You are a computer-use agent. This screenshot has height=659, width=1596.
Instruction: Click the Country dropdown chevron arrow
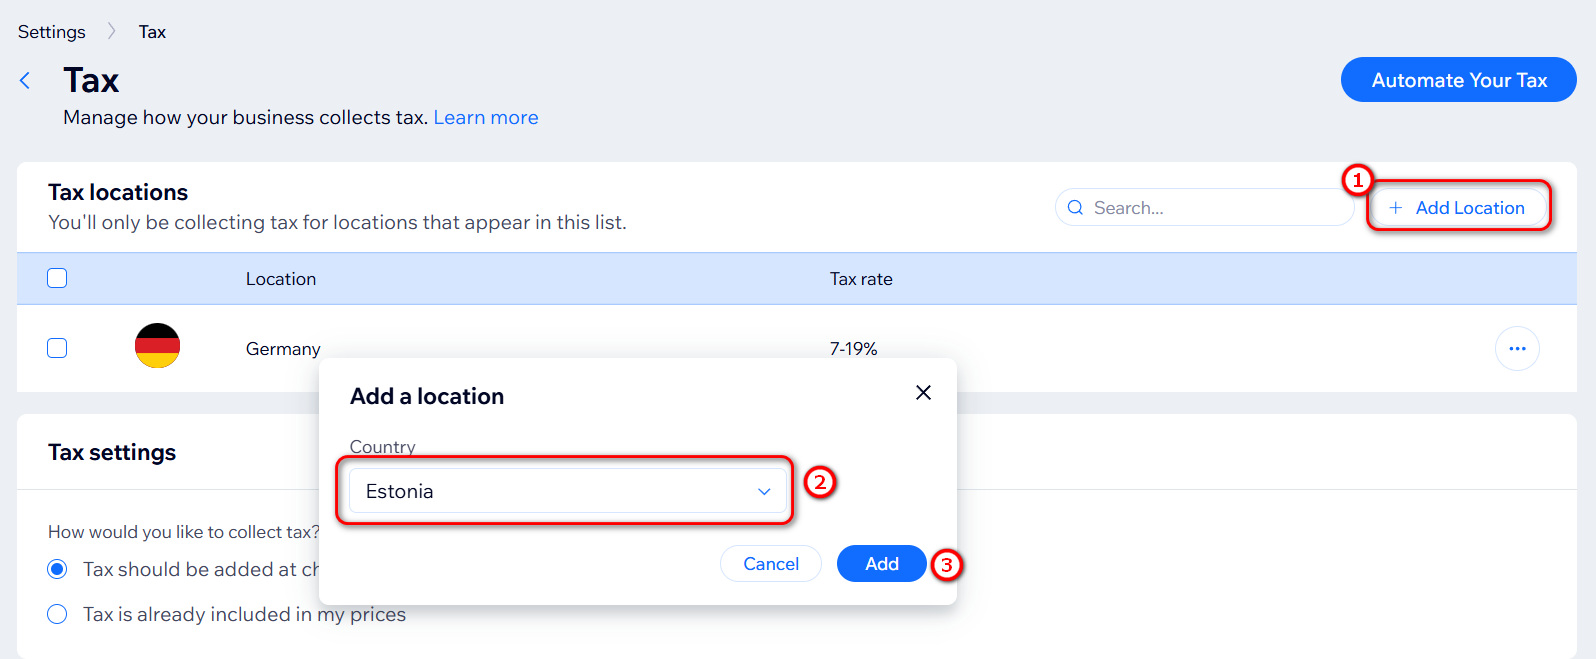pos(764,492)
